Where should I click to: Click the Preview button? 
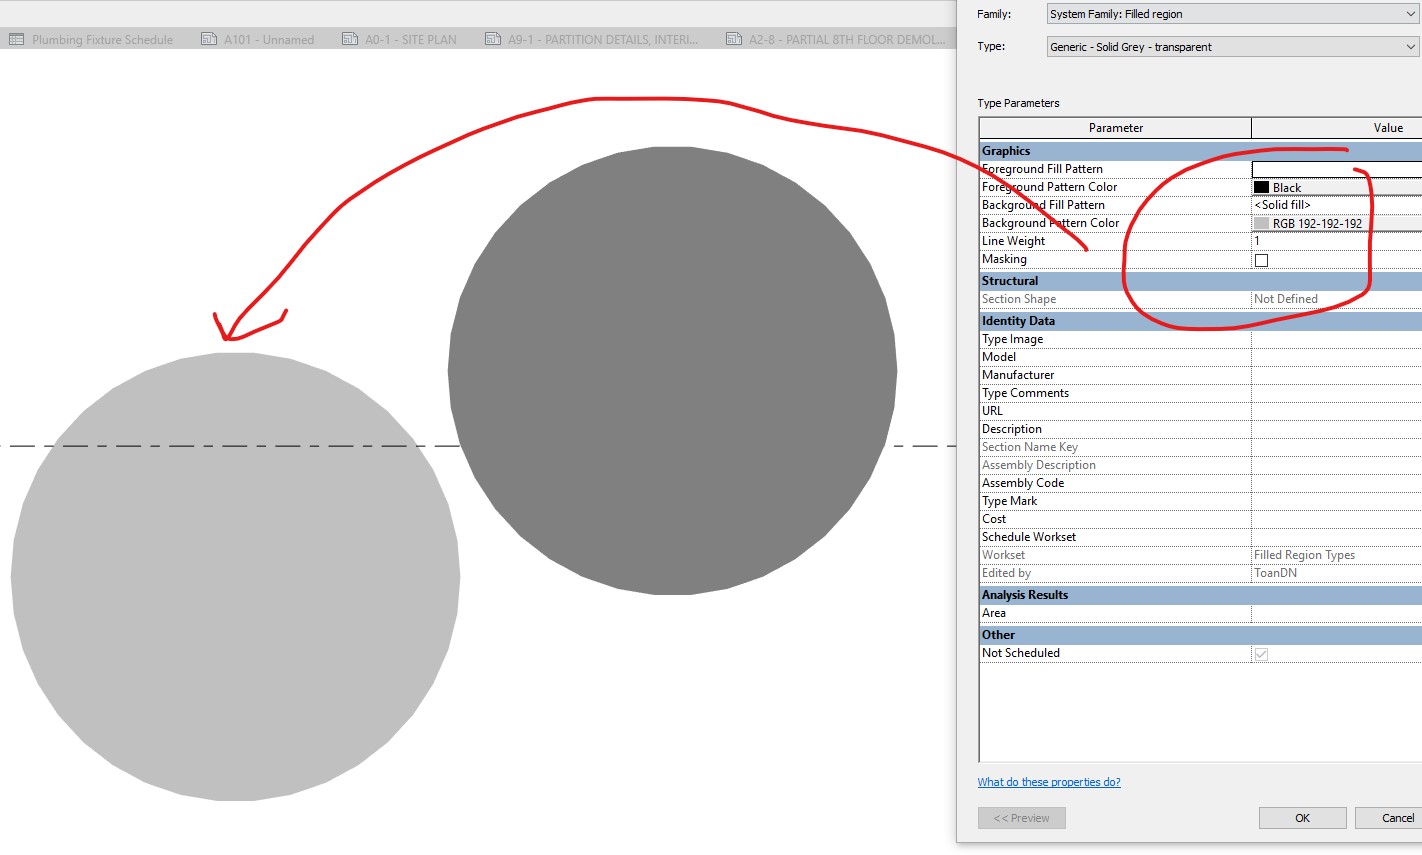1021,817
